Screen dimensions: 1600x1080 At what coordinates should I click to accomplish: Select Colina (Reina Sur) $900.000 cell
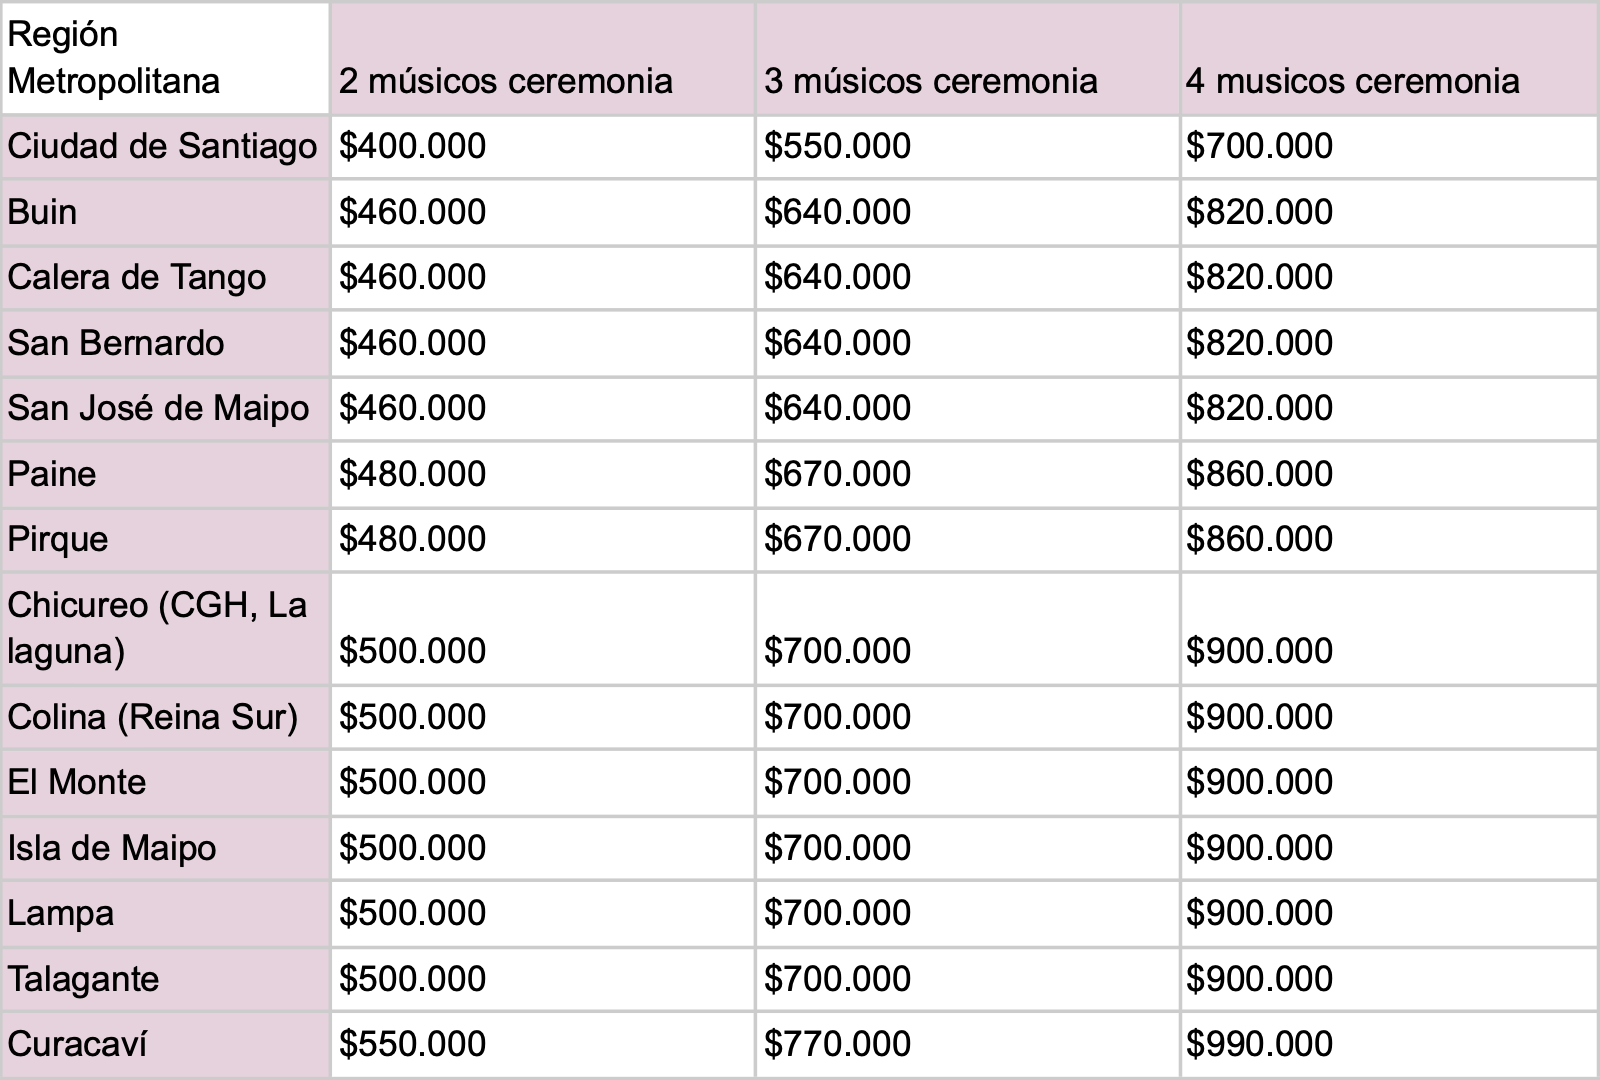[1389, 718]
